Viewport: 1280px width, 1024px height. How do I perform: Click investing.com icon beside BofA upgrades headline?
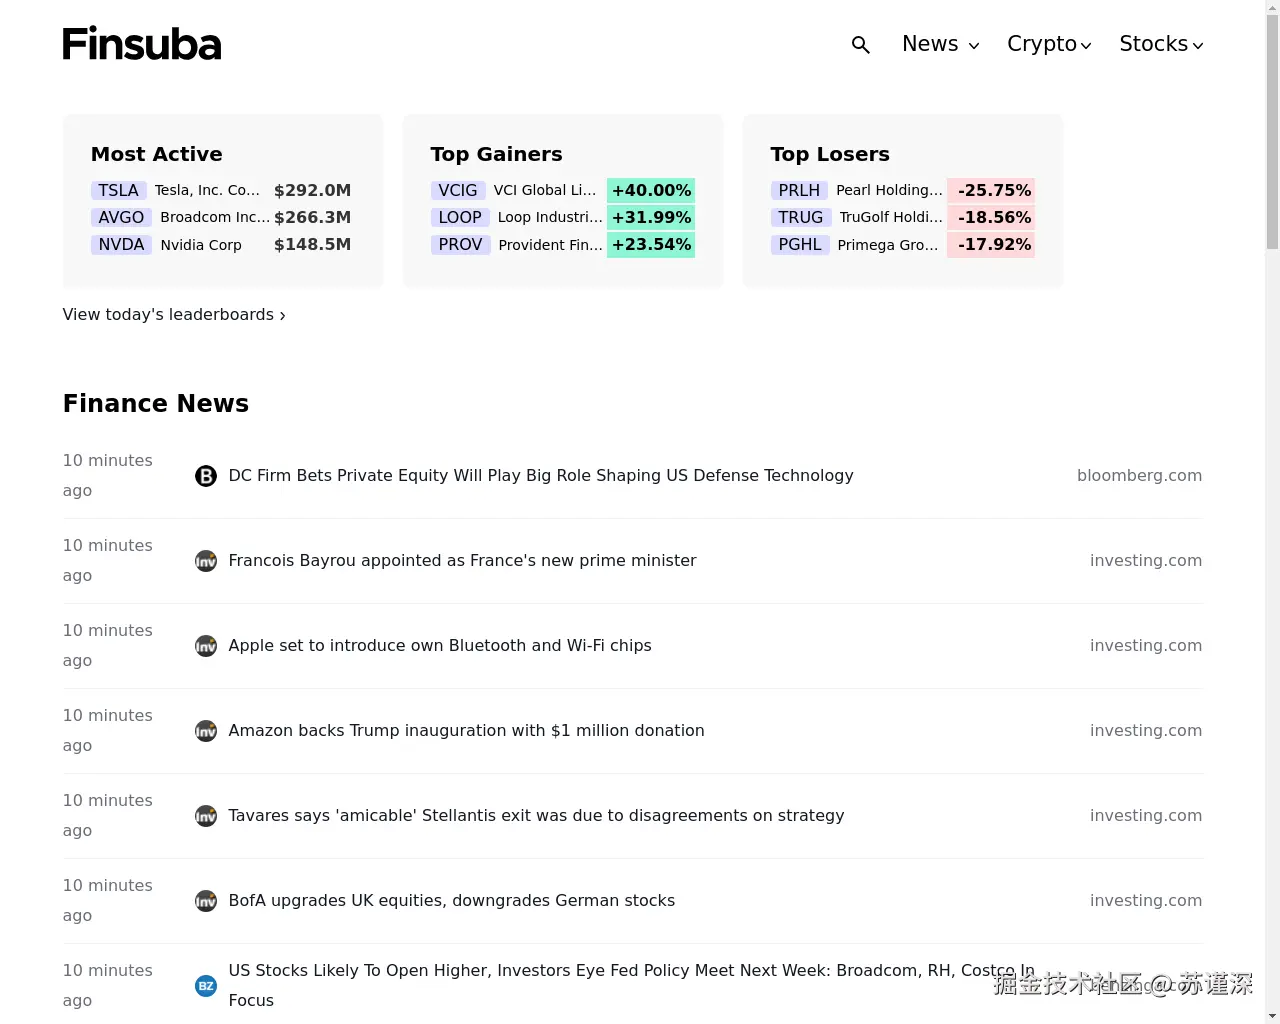[206, 901]
